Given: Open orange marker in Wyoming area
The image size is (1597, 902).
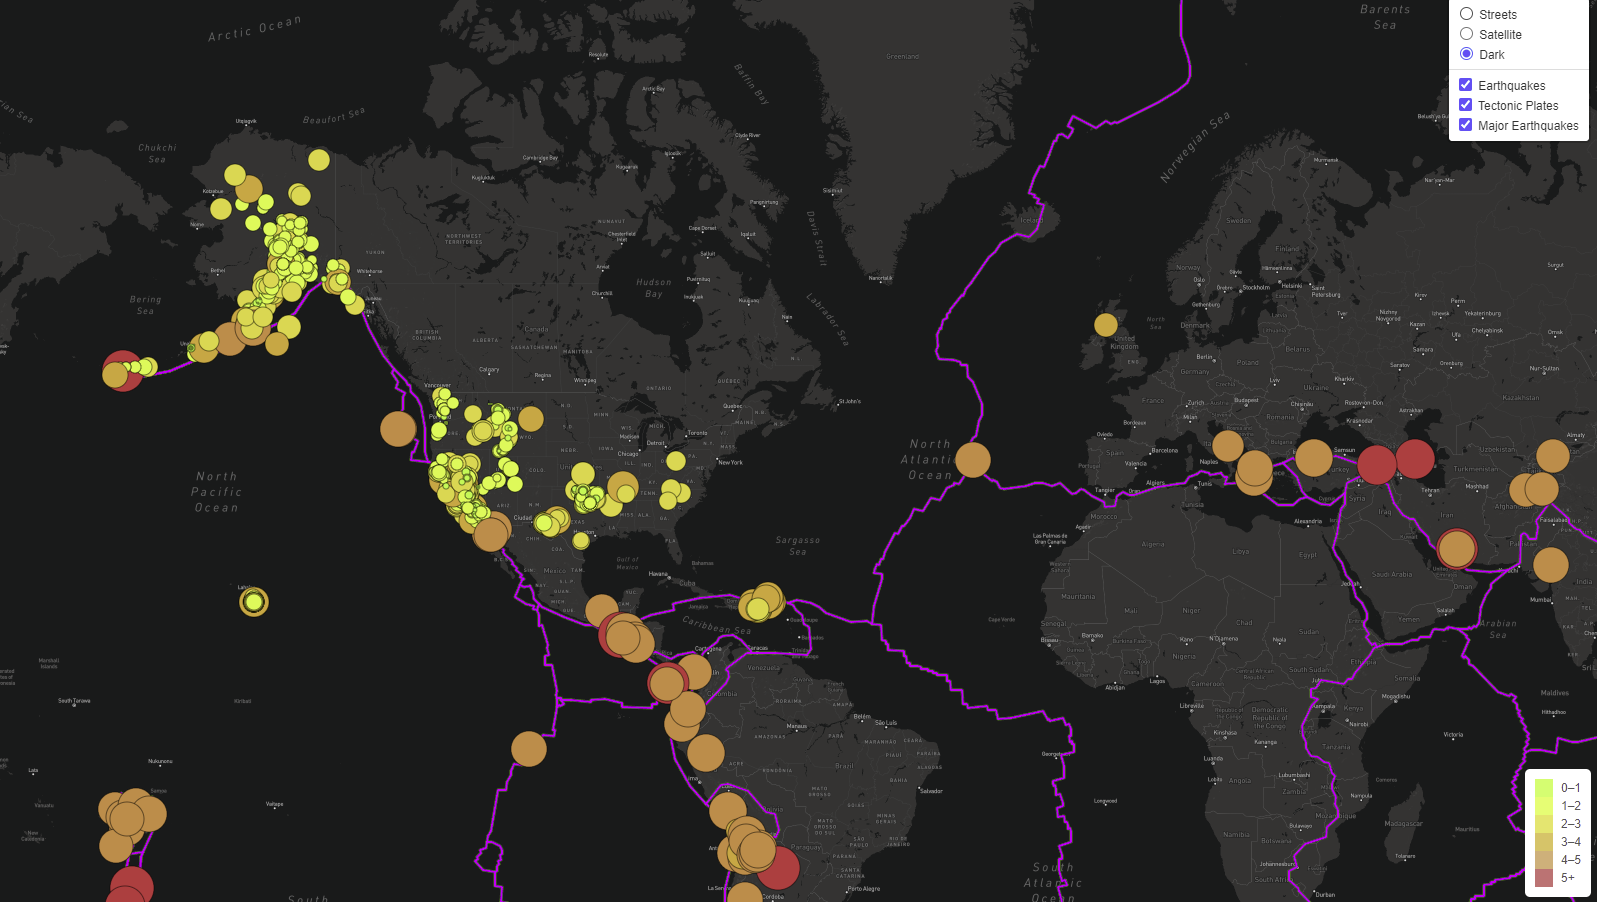Looking at the screenshot, I should tap(531, 419).
